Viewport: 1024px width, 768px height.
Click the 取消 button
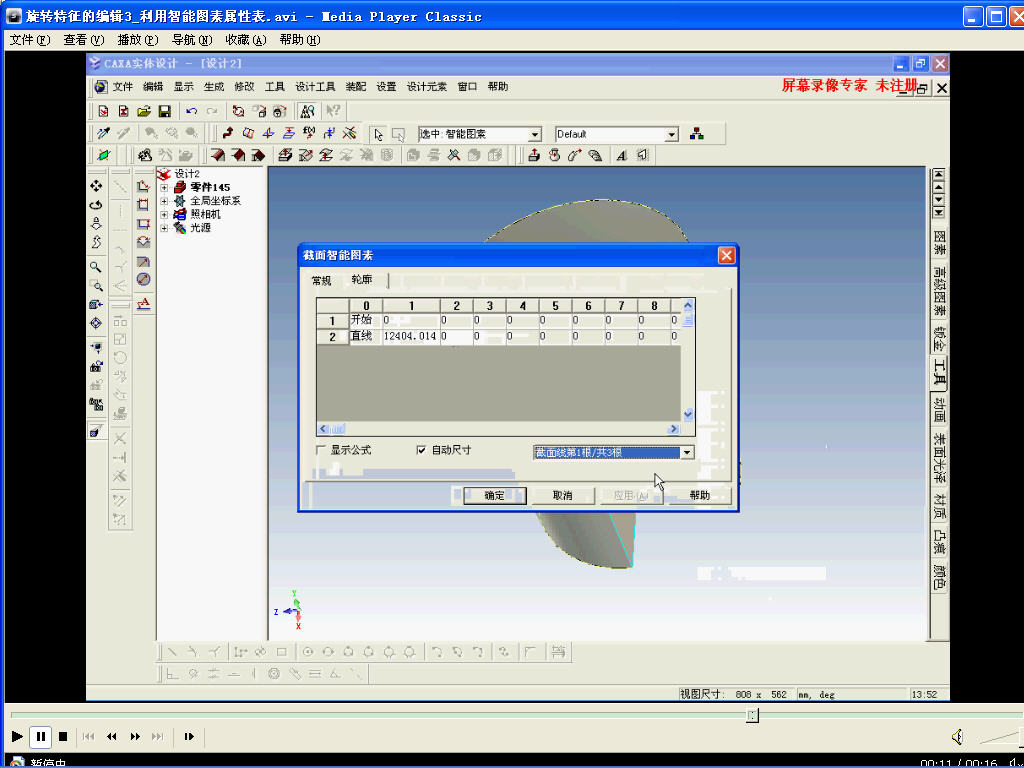[562, 496]
